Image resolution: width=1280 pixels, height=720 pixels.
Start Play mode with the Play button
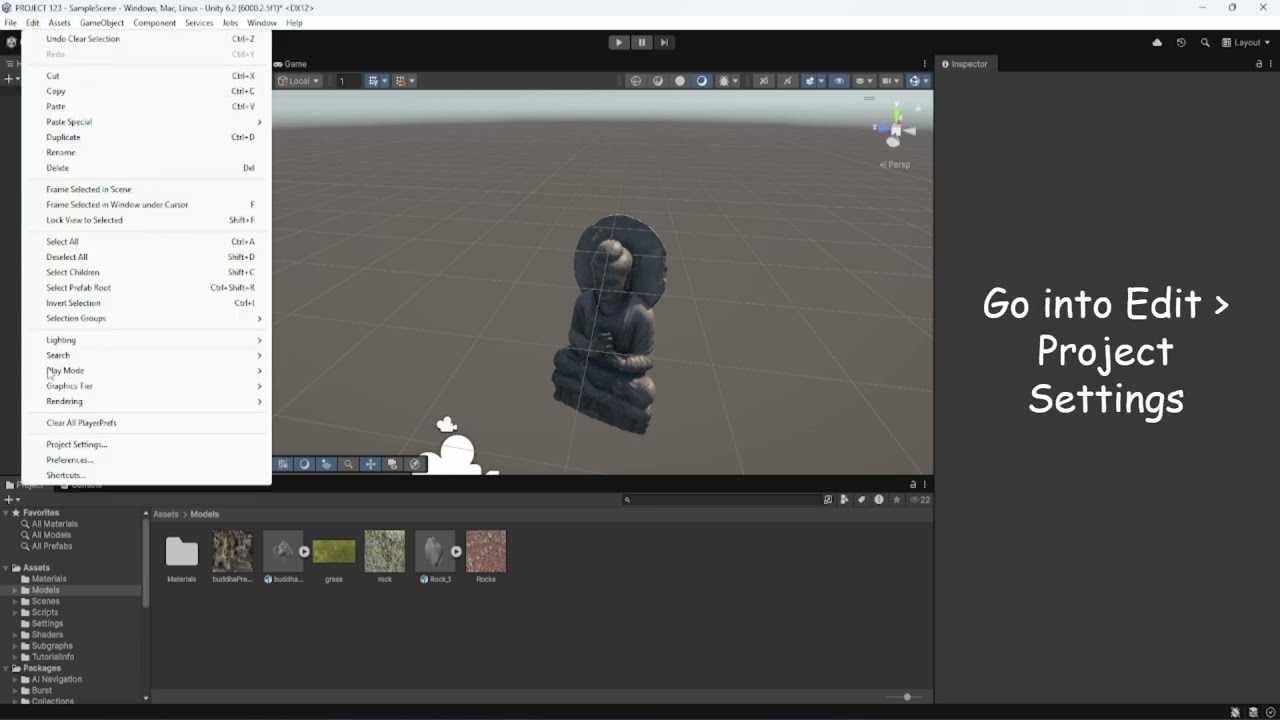coord(619,42)
